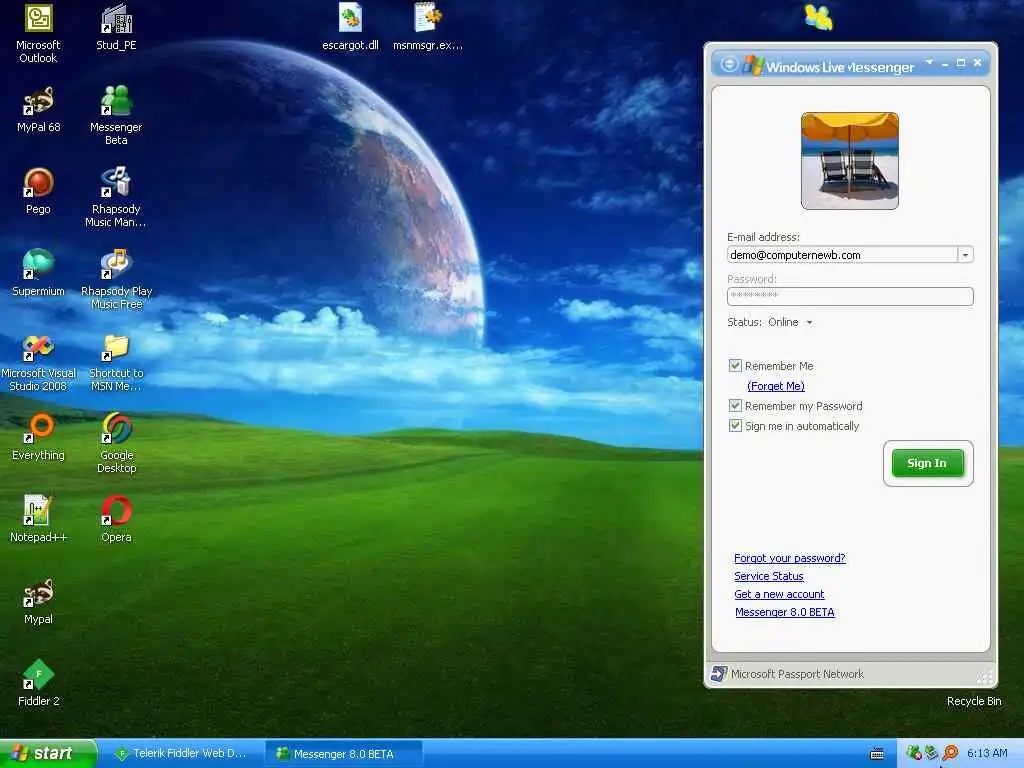The height and width of the screenshot is (768, 1024).
Task: Open the Service Status link
Action: click(x=769, y=576)
